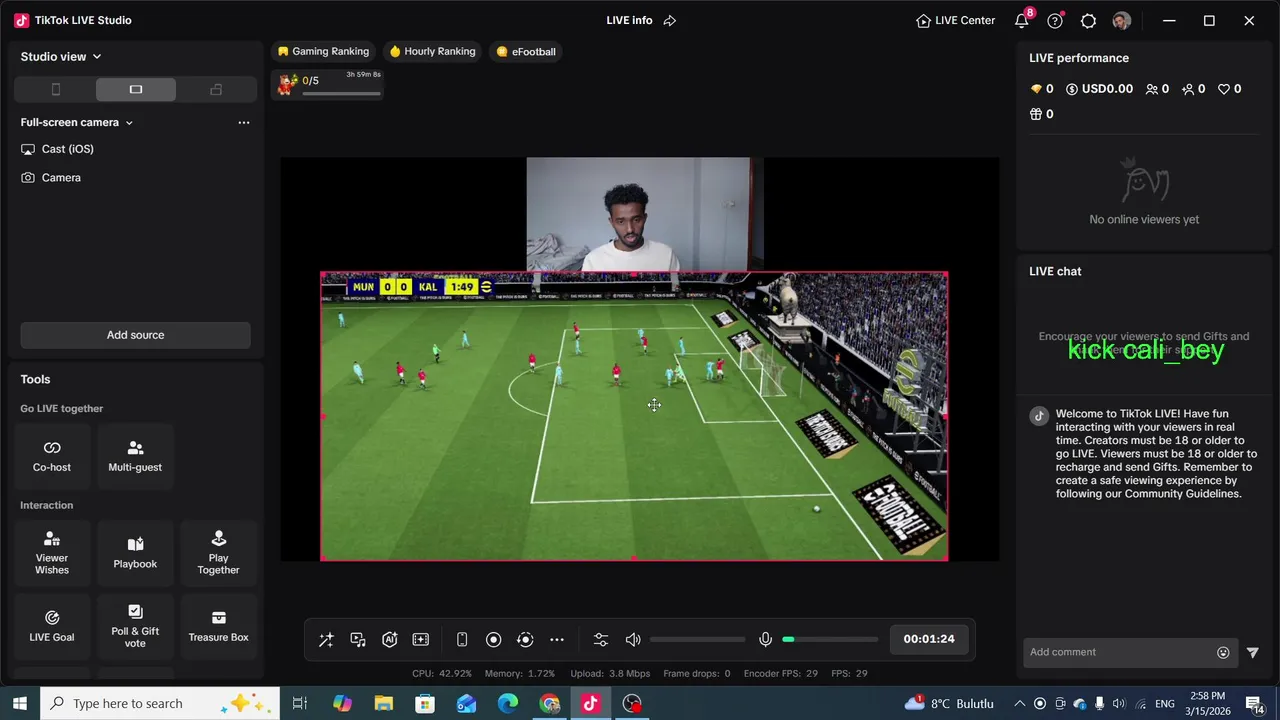Open the Co-host tool
Screen dimensions: 1280x720
tap(52, 456)
